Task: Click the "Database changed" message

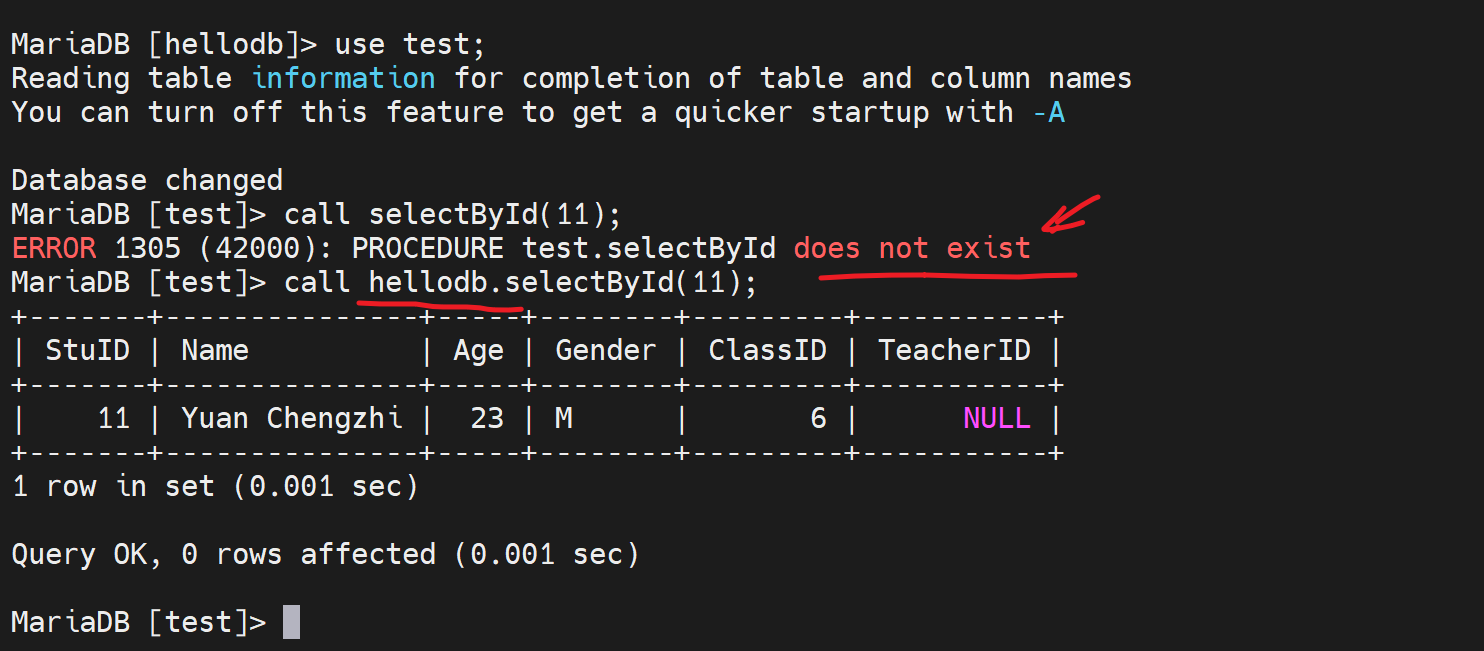Action: coord(147,180)
